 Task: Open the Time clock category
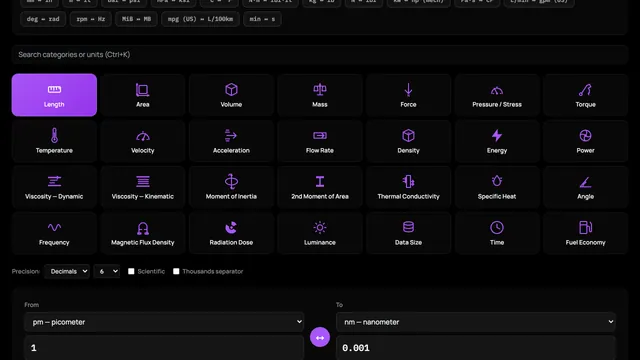(x=497, y=233)
